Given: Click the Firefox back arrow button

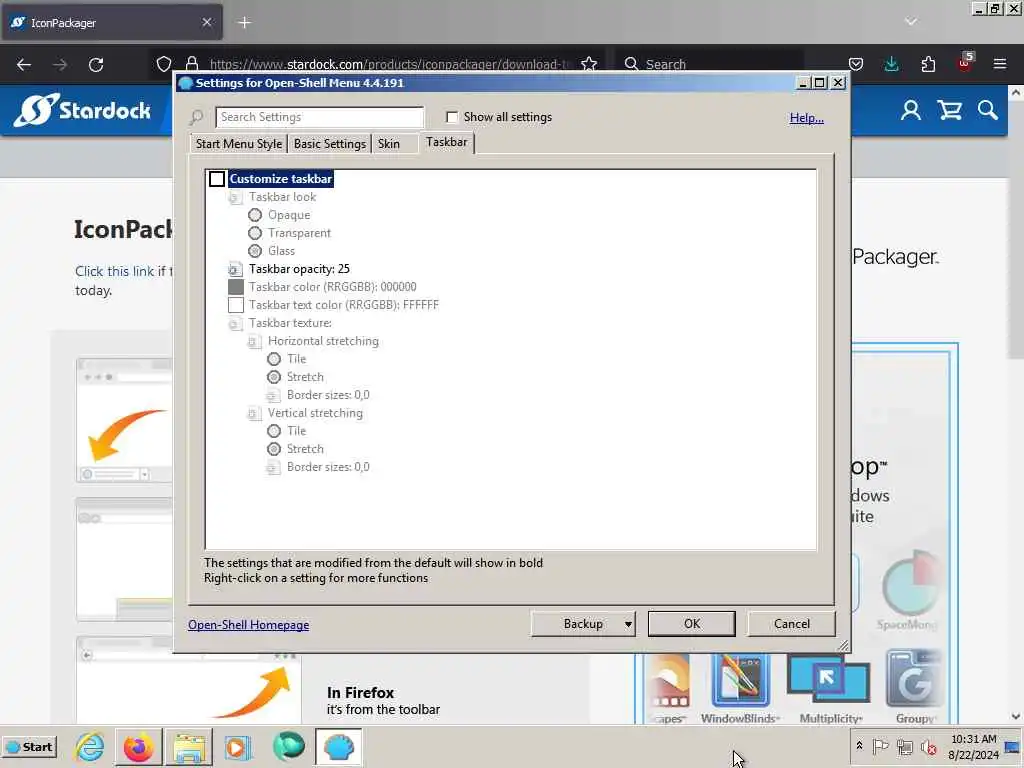Looking at the screenshot, I should point(24,64).
